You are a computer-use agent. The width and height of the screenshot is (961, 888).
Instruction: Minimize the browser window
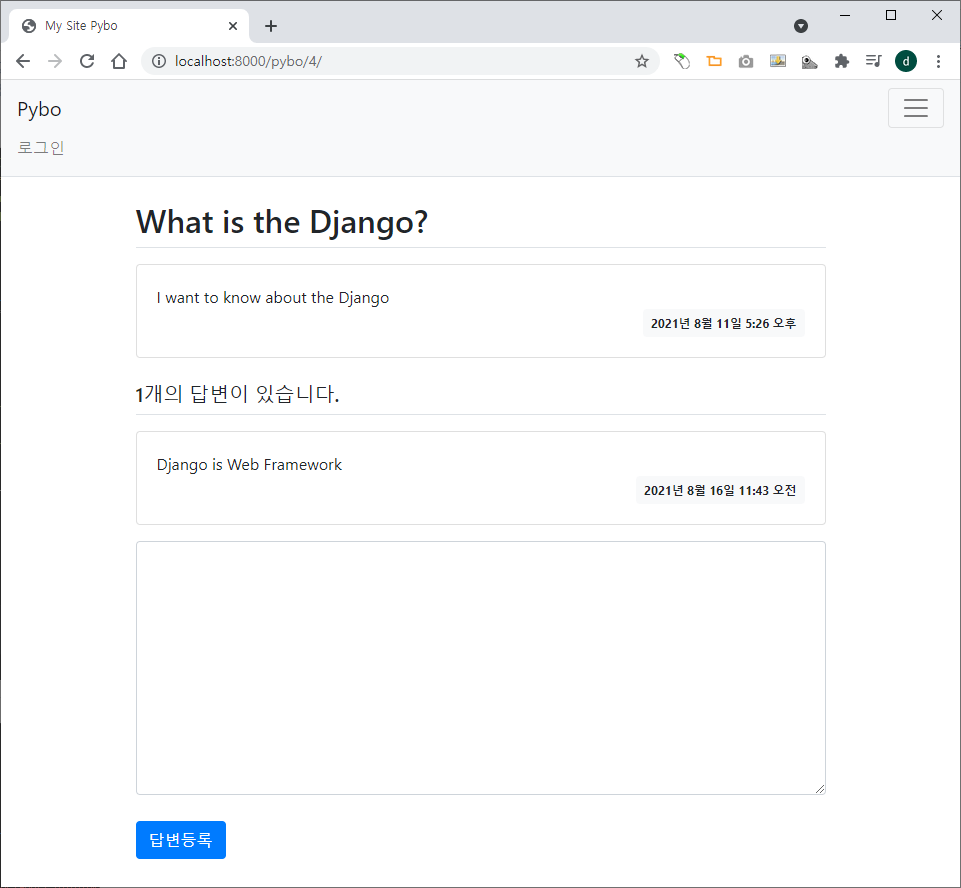point(845,15)
